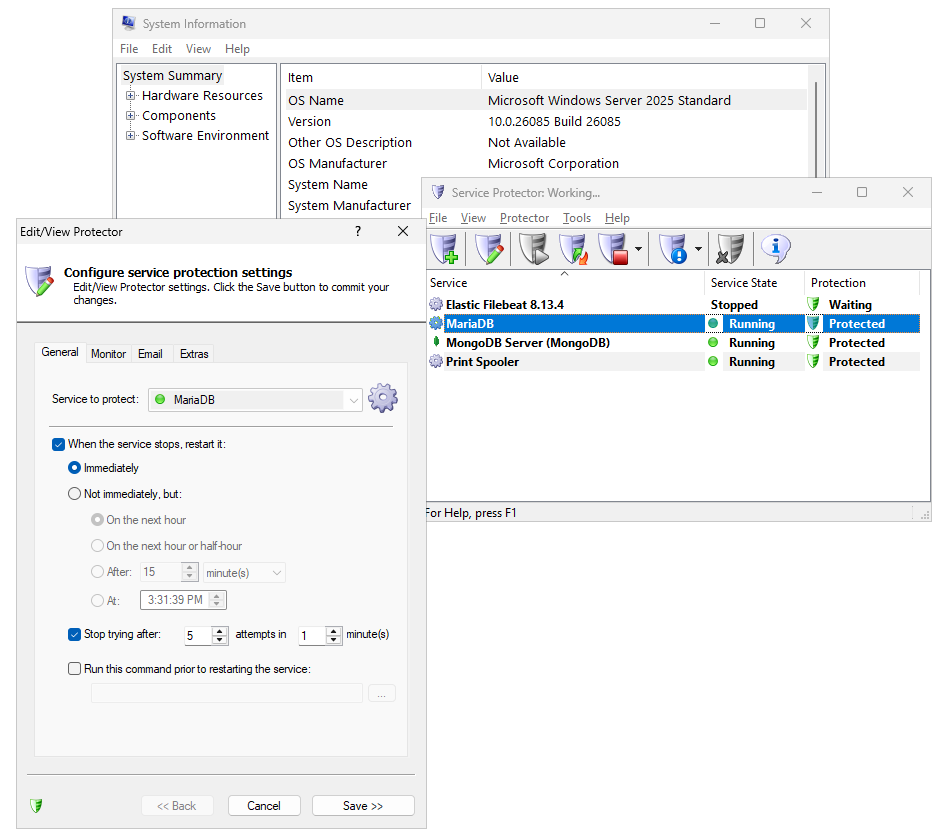Click the Restart service shield toolbar icon
The width and height of the screenshot is (947, 836).
(573, 248)
